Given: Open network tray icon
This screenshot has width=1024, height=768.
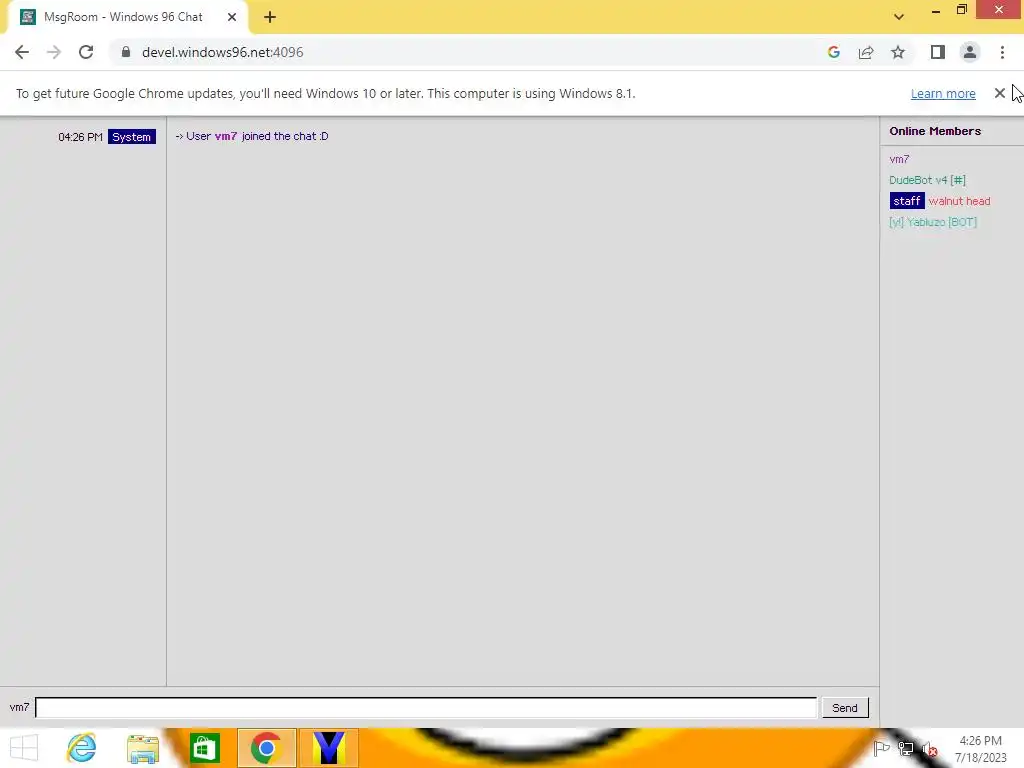Looking at the screenshot, I should 906,749.
